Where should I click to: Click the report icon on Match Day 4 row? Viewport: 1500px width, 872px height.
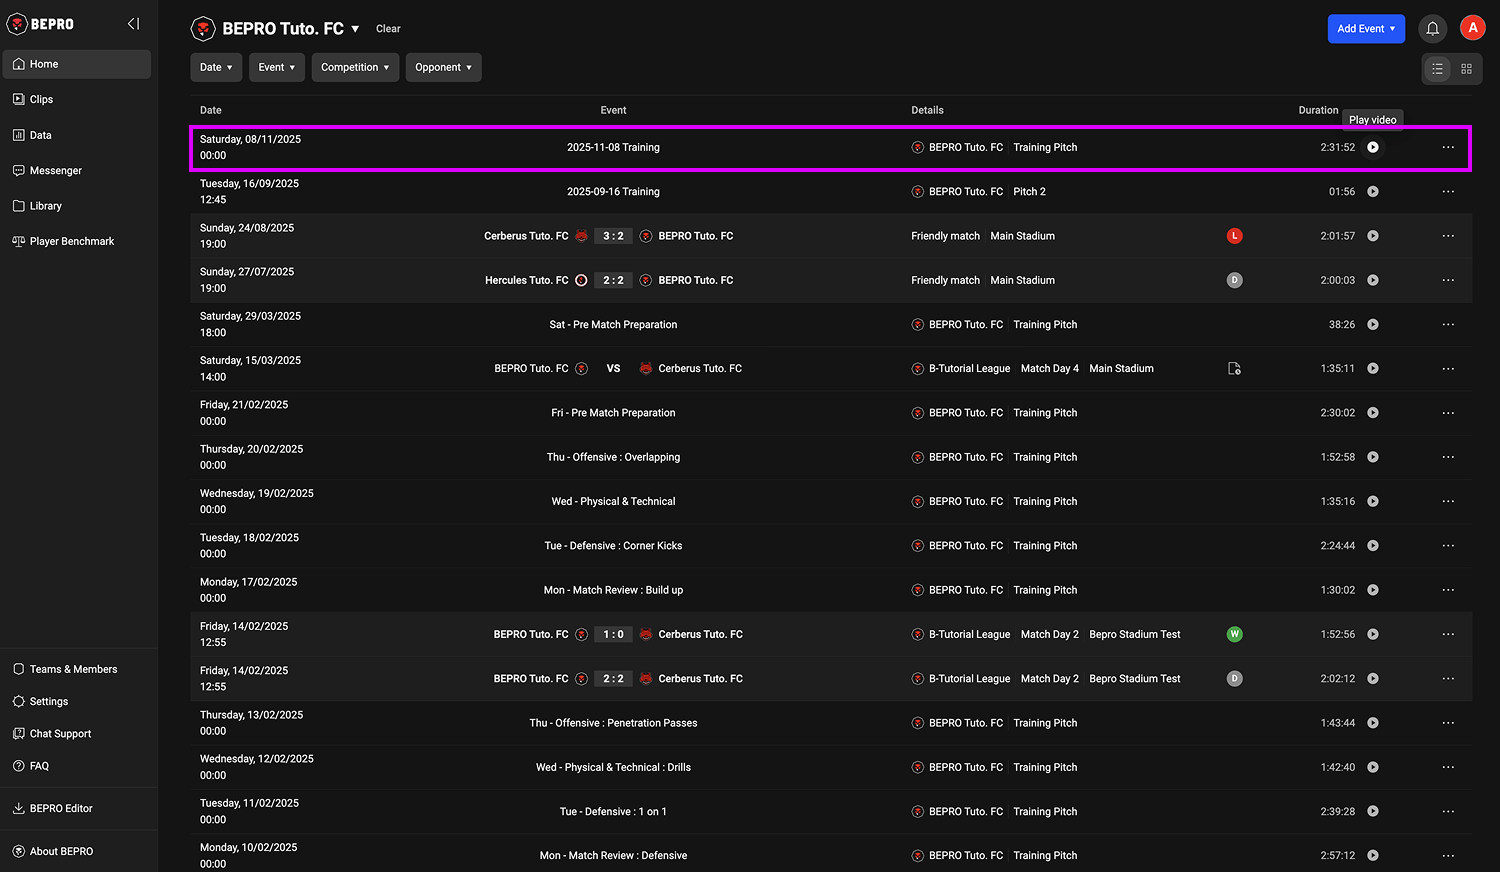tap(1234, 369)
